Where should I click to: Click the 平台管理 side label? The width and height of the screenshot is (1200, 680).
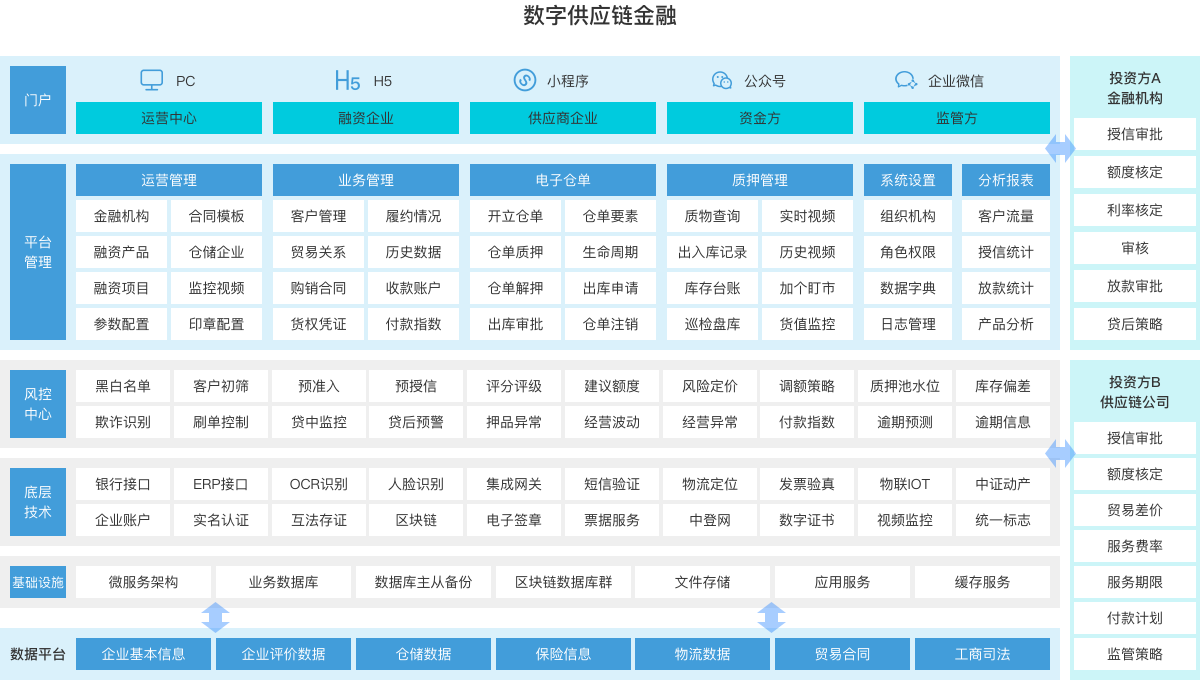tap(38, 252)
